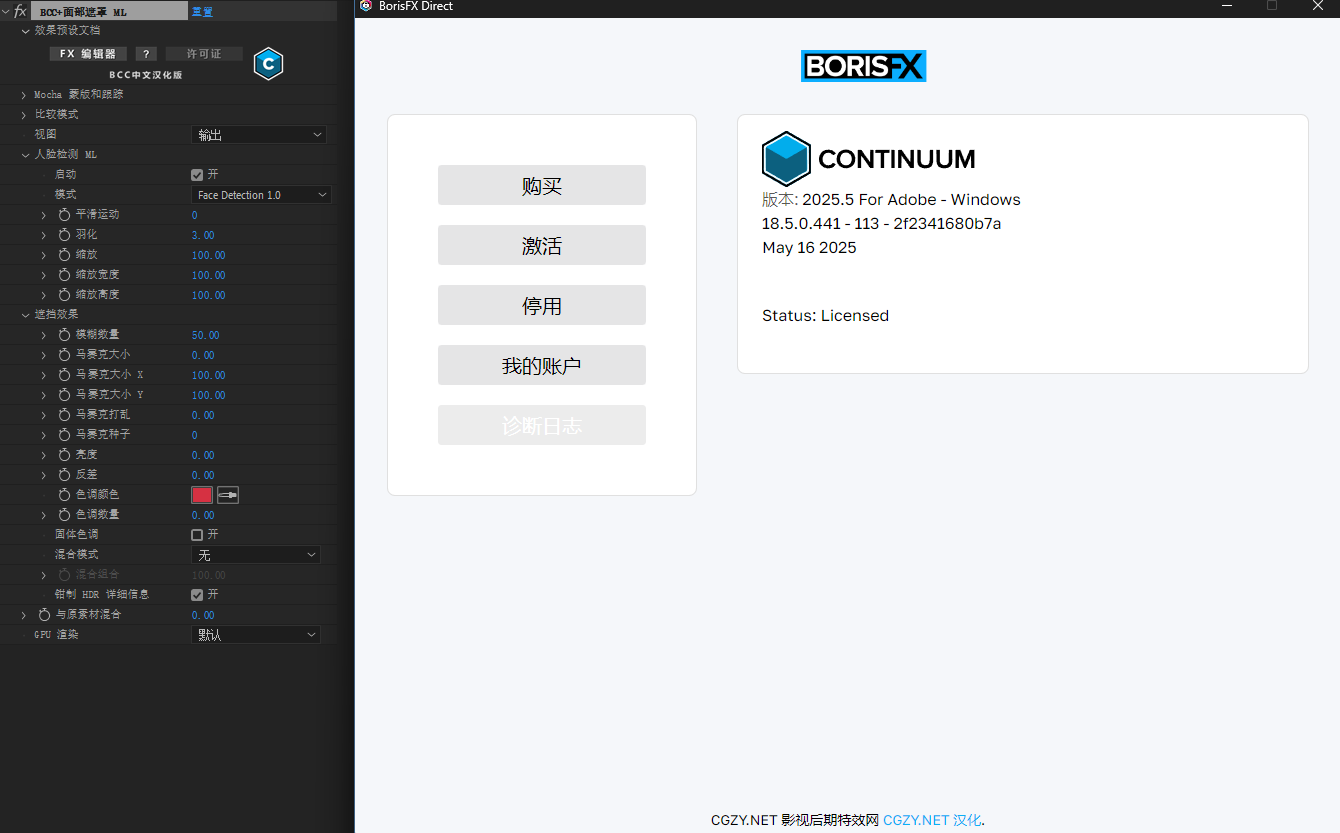Click the 重置 link
1340x833 pixels.
click(202, 12)
